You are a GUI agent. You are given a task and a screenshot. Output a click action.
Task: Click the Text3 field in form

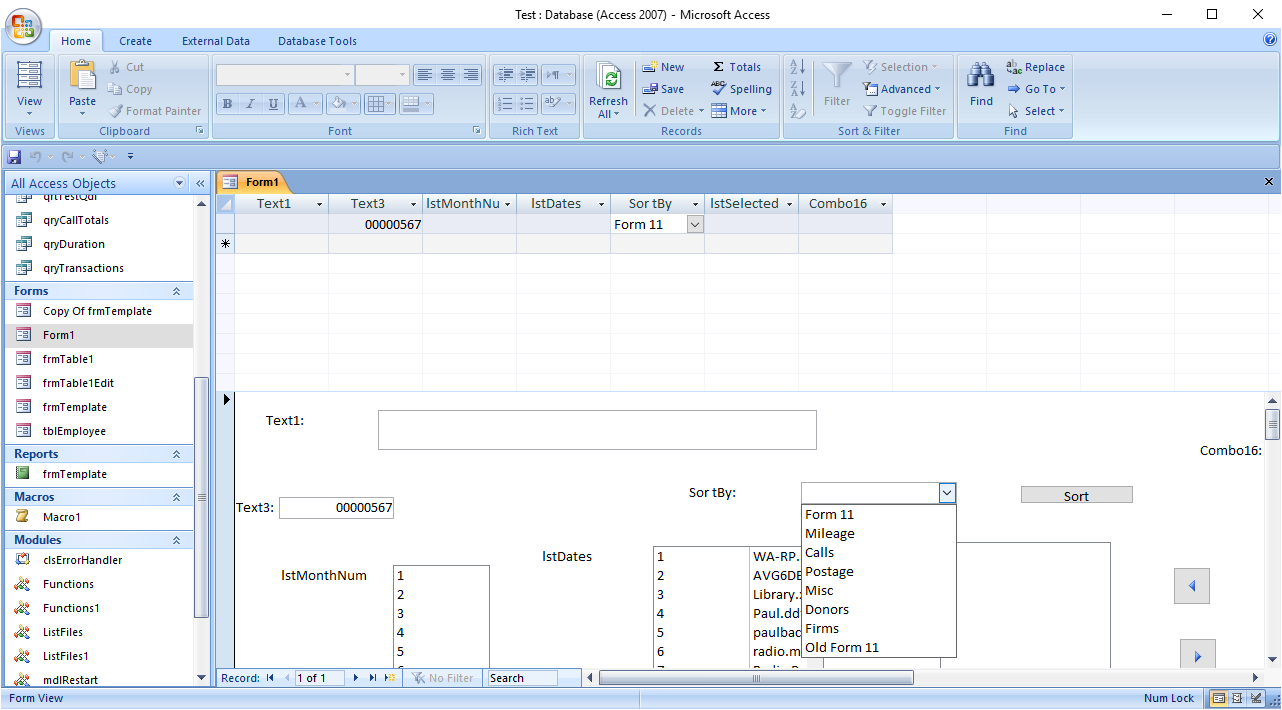point(336,508)
